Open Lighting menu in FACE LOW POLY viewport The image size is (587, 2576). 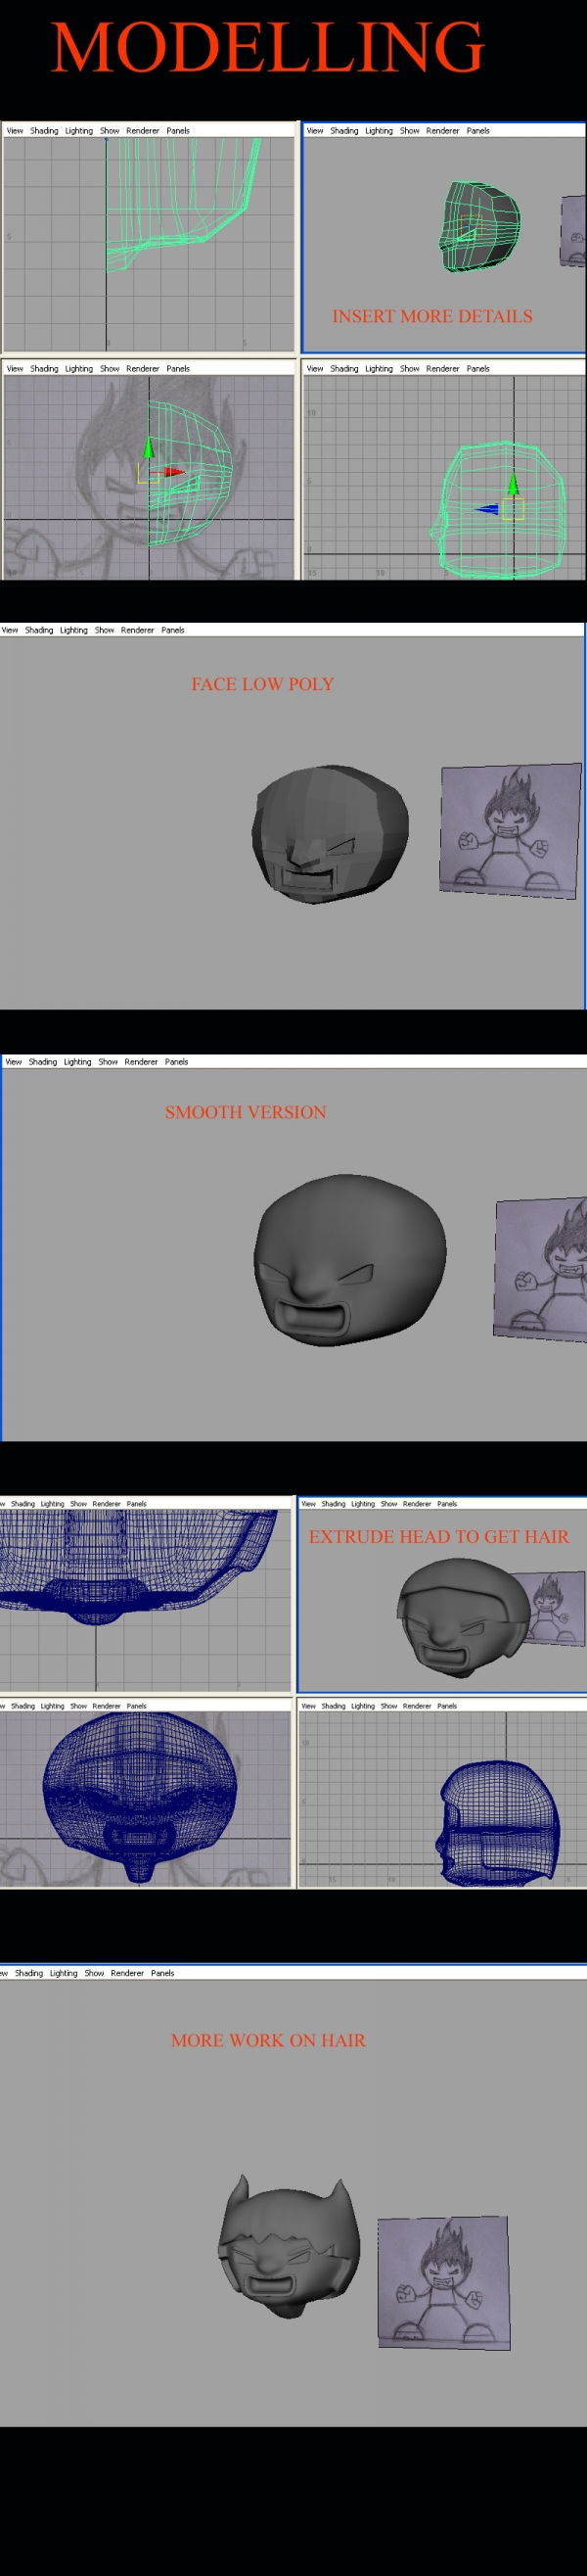[74, 630]
